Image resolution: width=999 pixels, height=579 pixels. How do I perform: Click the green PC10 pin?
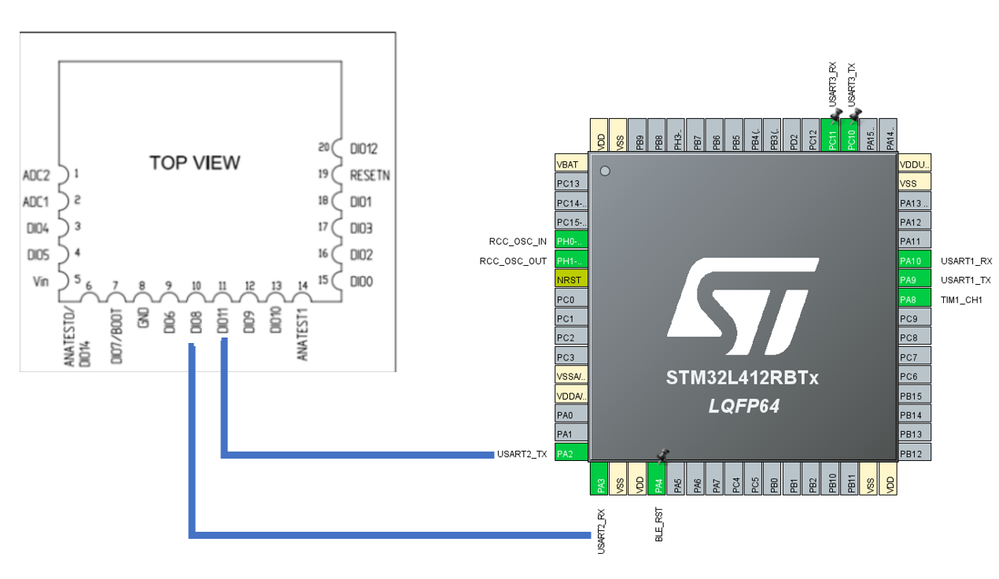click(x=850, y=135)
